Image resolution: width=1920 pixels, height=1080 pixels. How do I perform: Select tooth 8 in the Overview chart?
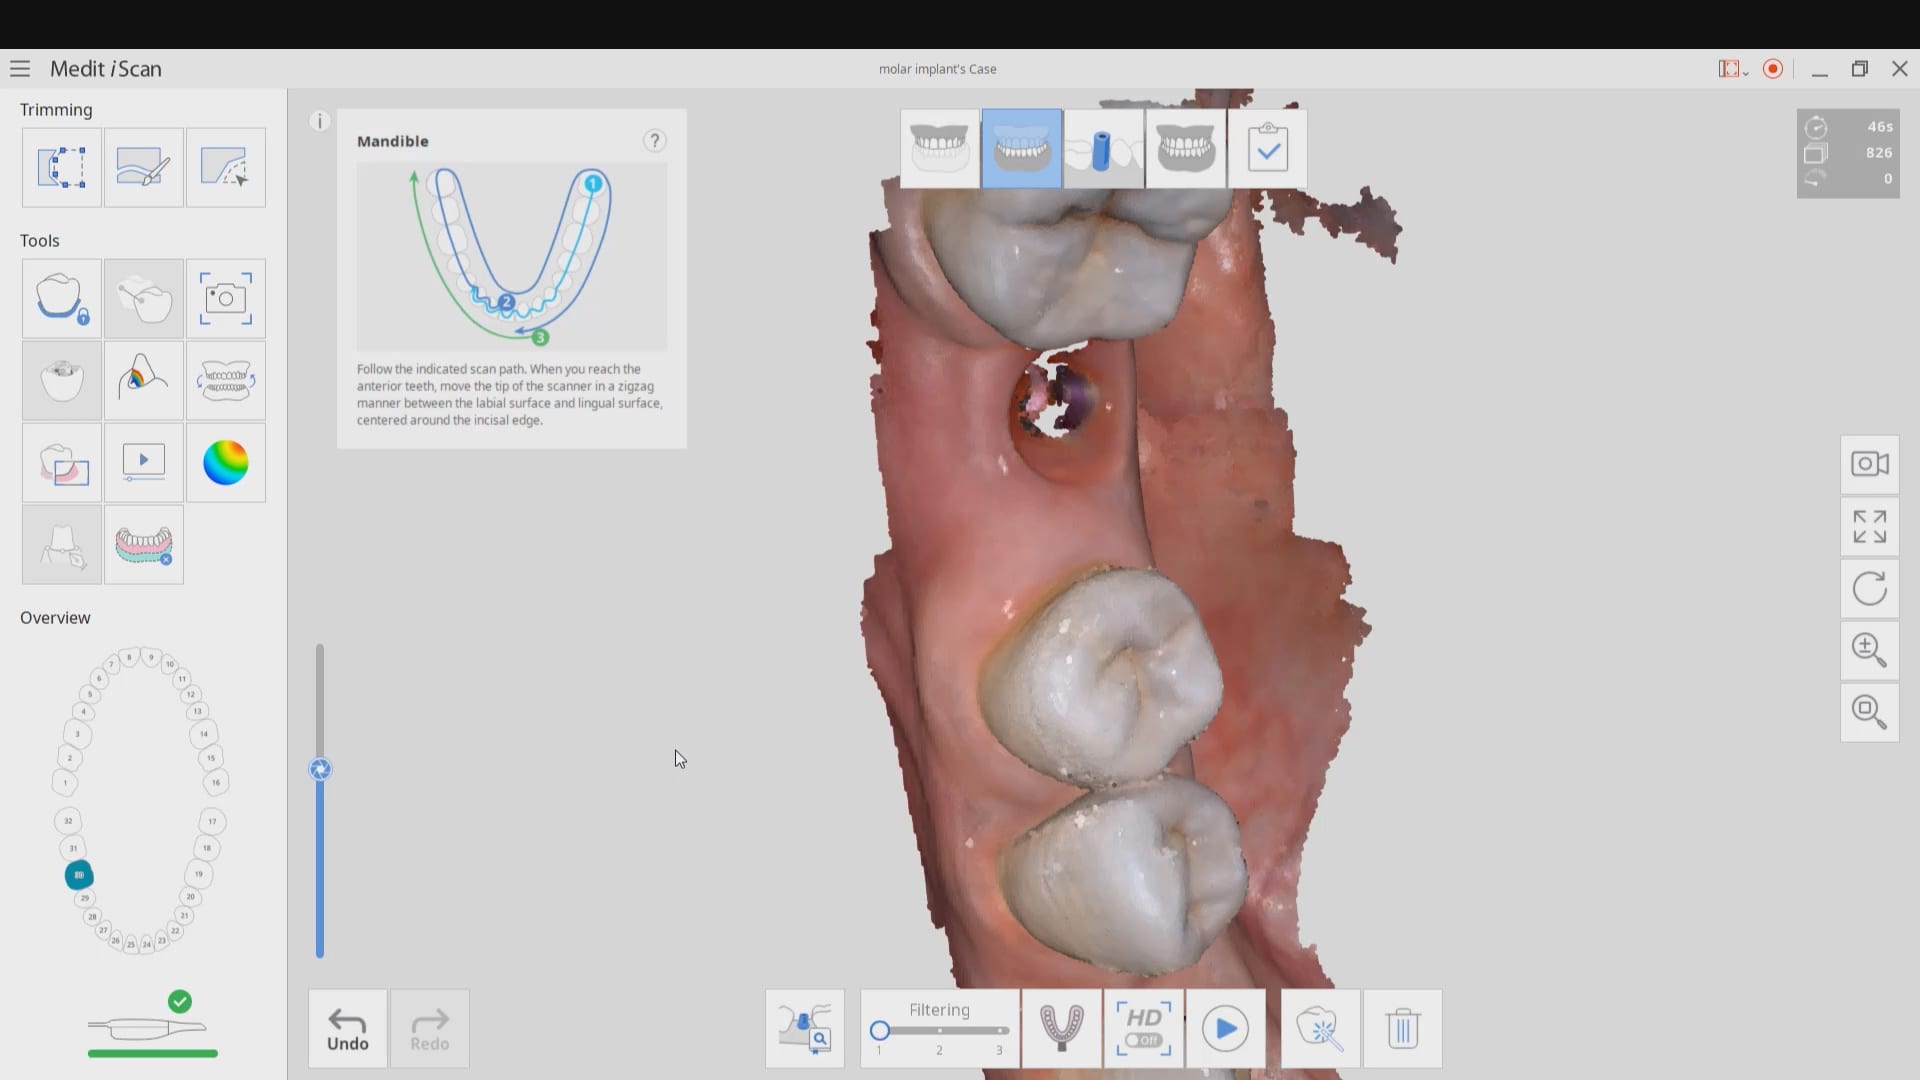click(x=129, y=658)
